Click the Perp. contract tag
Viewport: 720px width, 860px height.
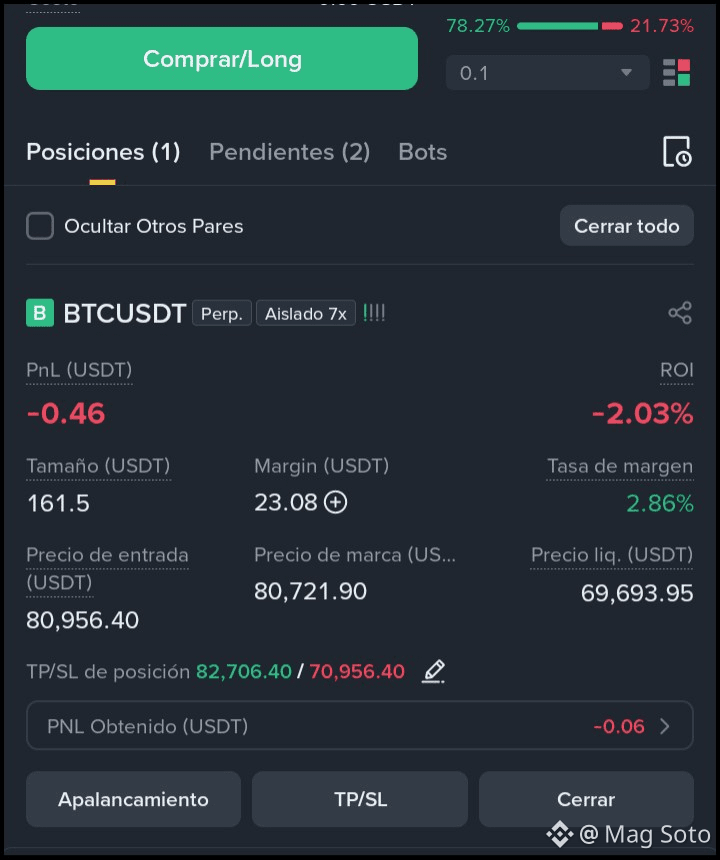click(222, 314)
